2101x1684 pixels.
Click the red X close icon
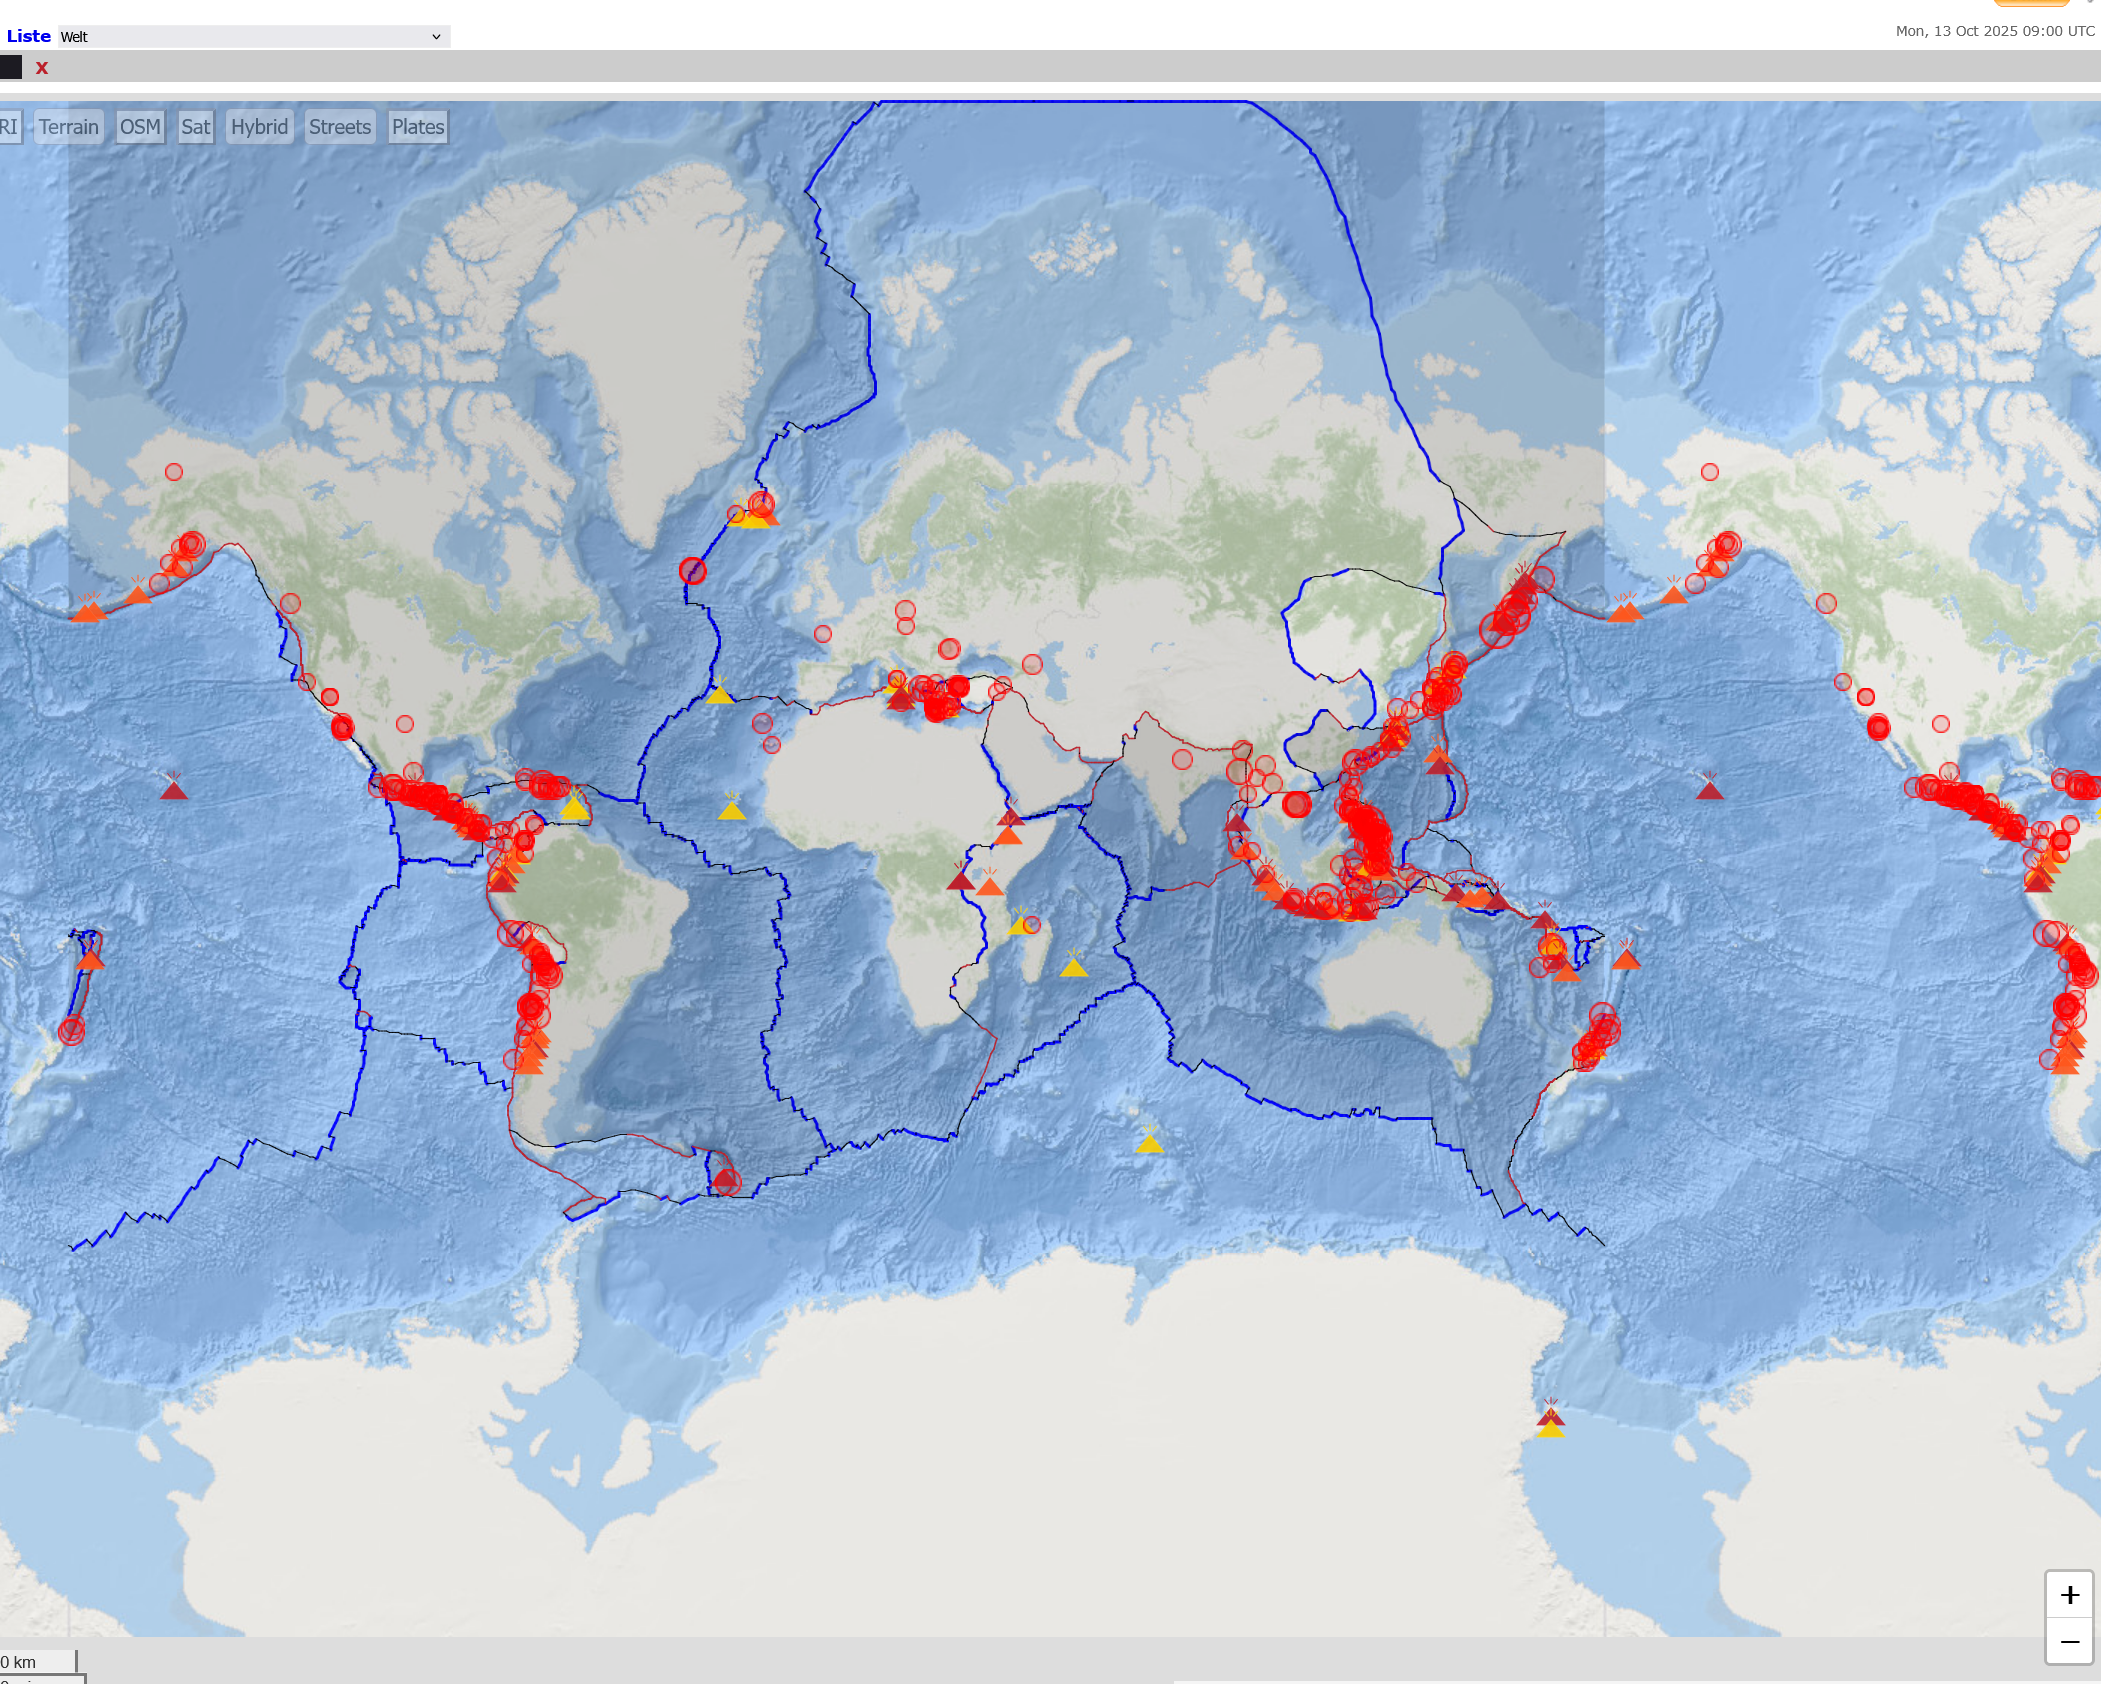[42, 68]
